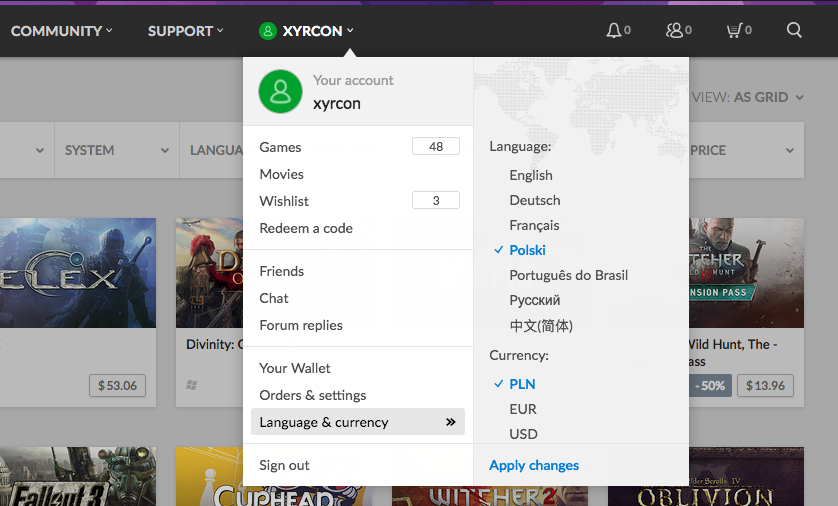
Task: Select Language & currency menu item
Action: 358,422
